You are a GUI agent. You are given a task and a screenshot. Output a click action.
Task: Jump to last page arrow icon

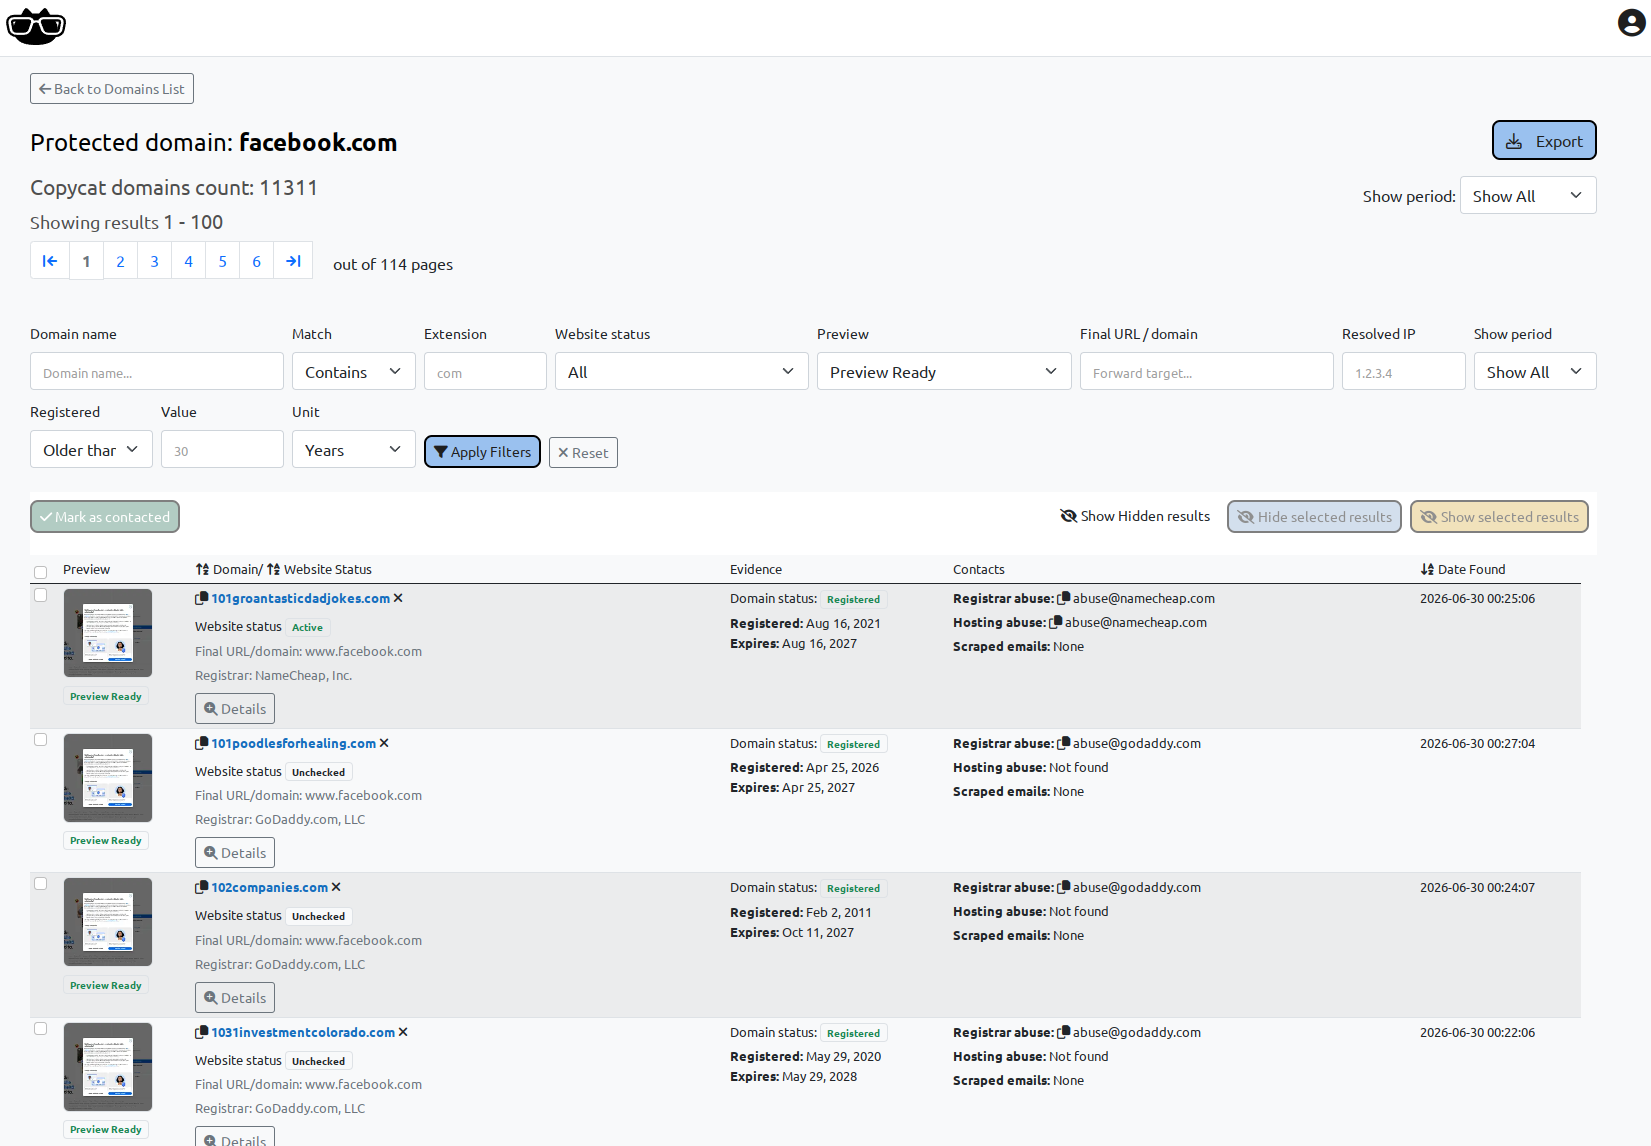click(293, 261)
